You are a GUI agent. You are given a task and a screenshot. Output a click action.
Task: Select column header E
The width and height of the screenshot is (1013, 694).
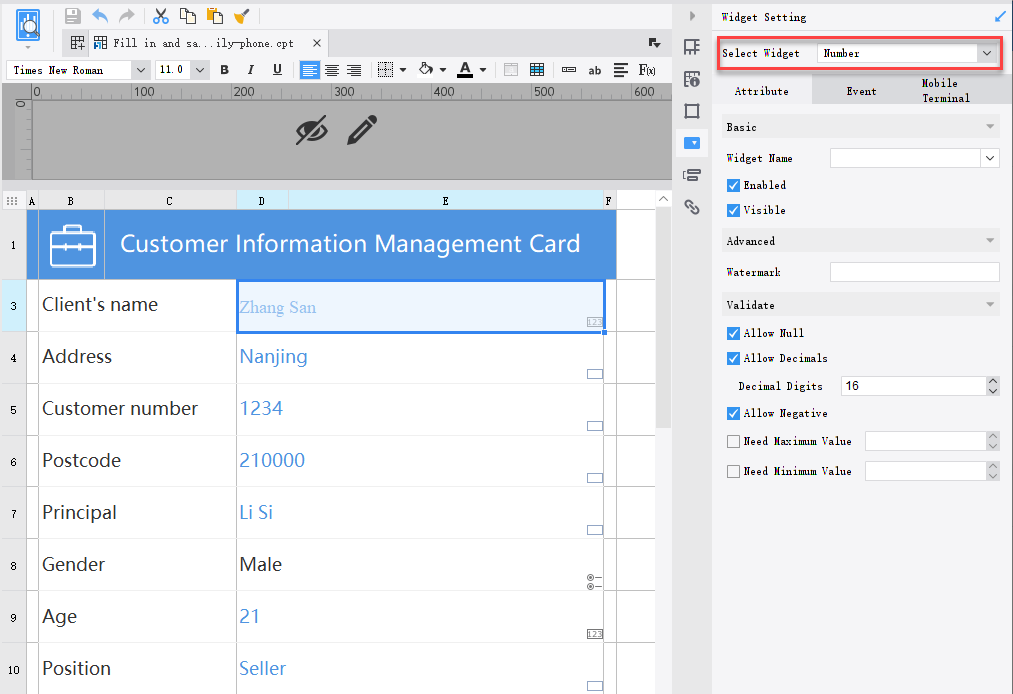[x=445, y=201]
